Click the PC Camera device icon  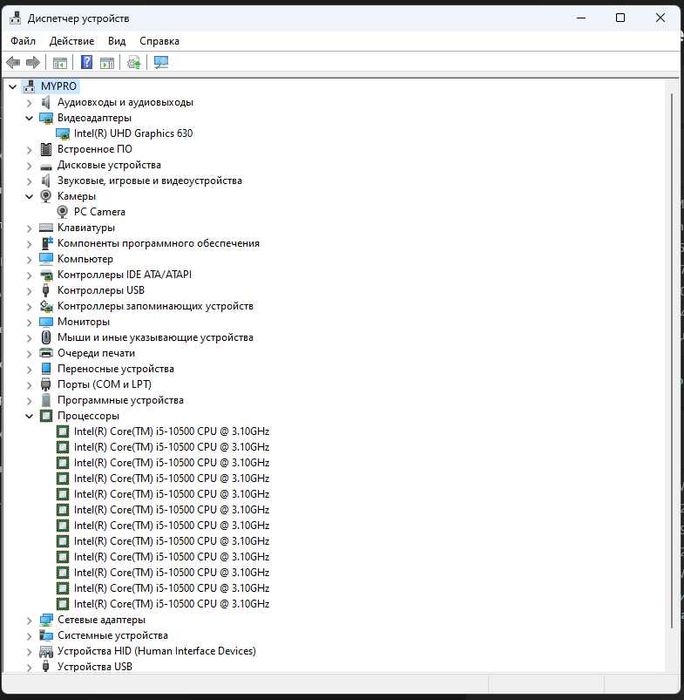click(x=63, y=212)
